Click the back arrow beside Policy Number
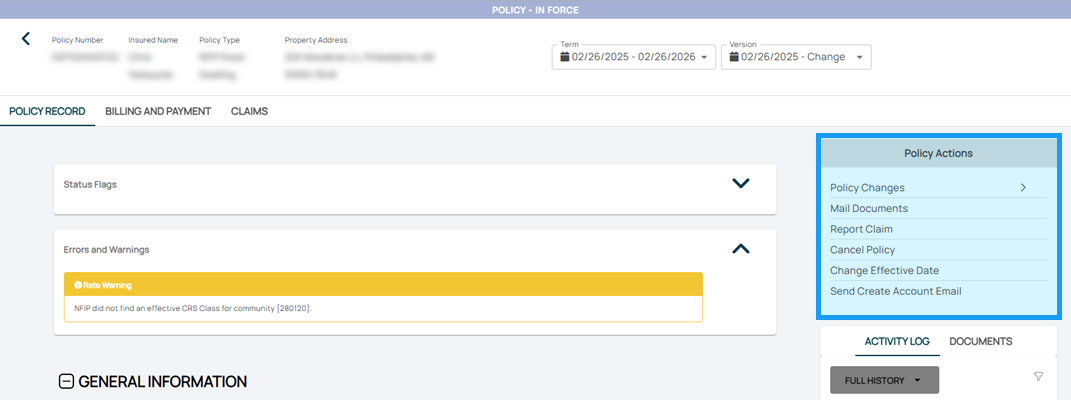The height and width of the screenshot is (400, 1071). coord(26,39)
